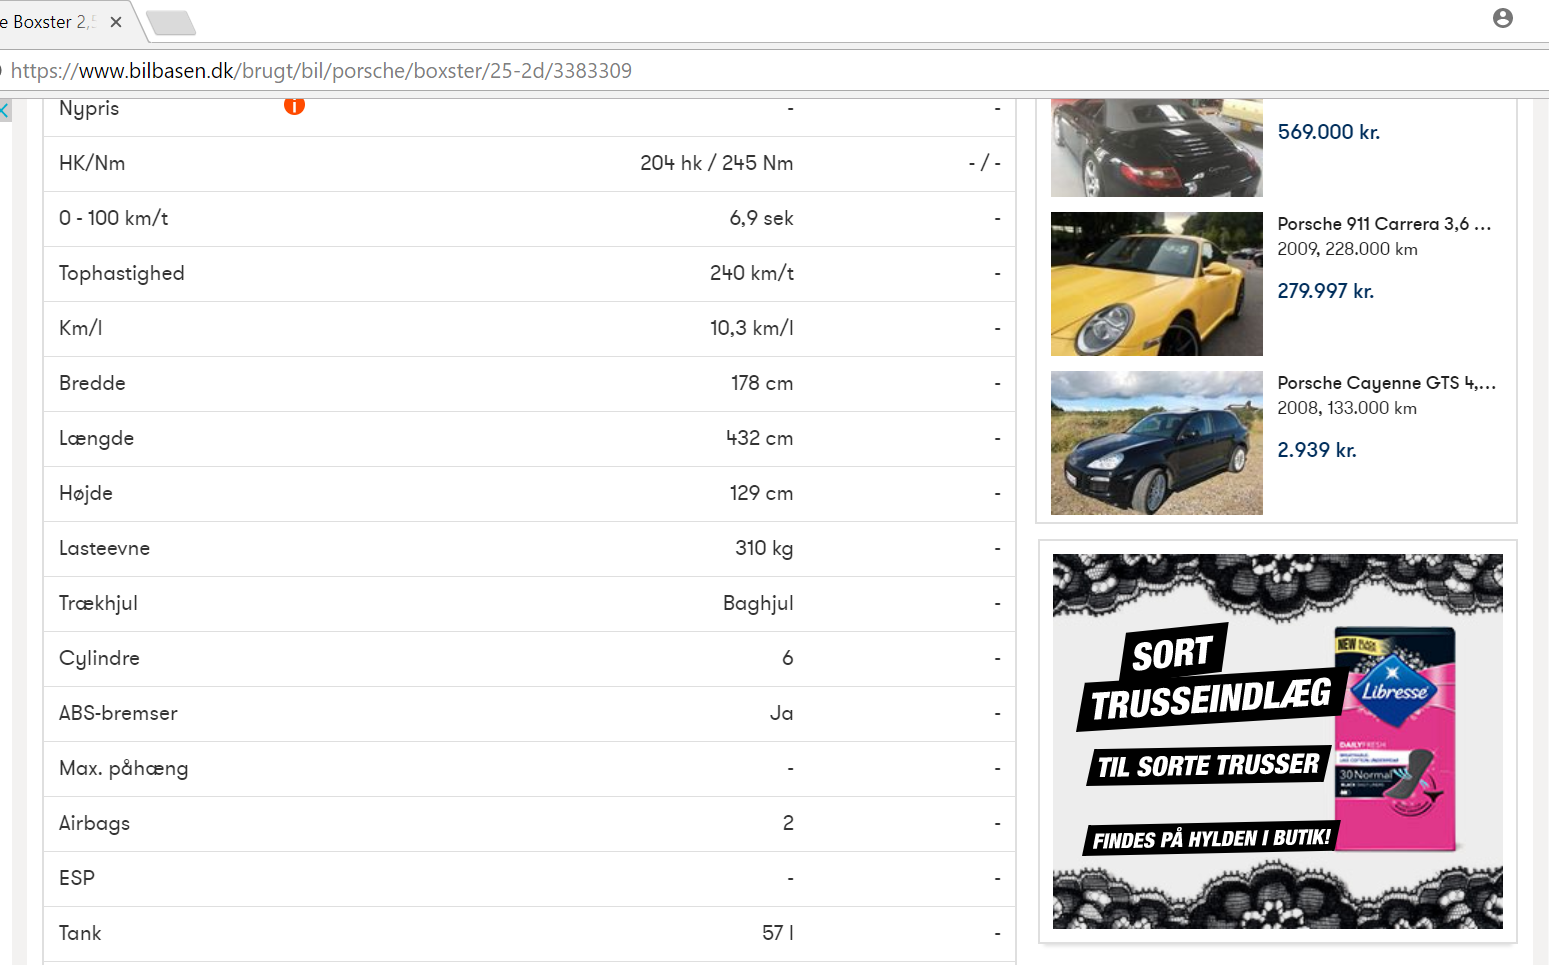Click the 279.997 kr. price link
The height and width of the screenshot is (965, 1549).
click(1325, 291)
